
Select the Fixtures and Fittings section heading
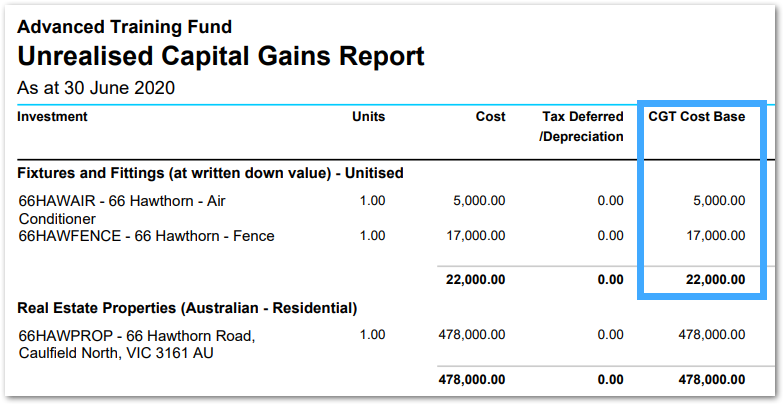coord(210,173)
